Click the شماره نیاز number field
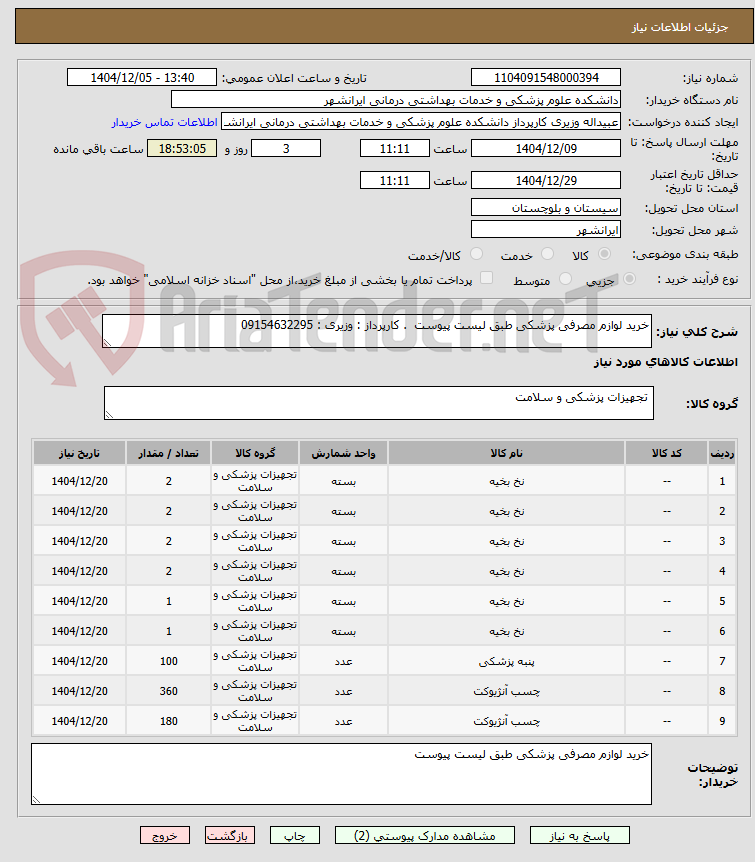 click(546, 78)
